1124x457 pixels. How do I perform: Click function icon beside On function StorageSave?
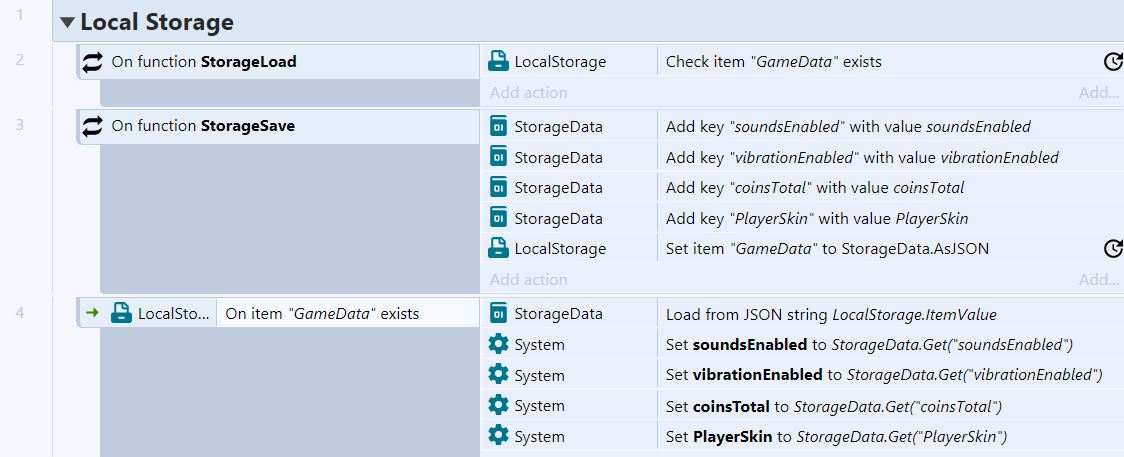pyautogui.click(x=92, y=127)
